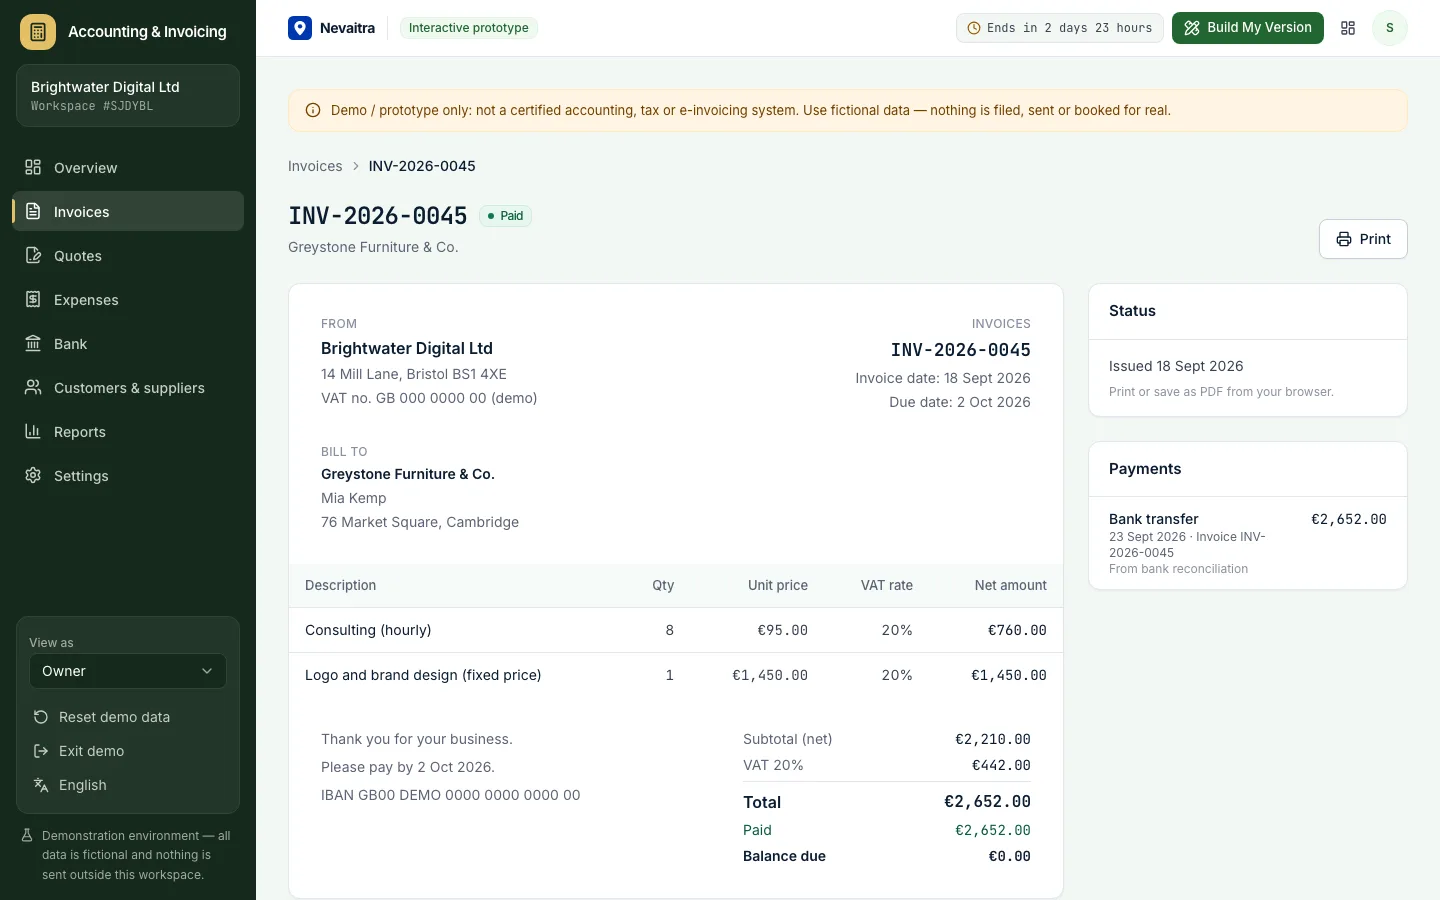The image size is (1440, 900).
Task: Click the Bank transfer payment entry
Action: coord(1248,543)
